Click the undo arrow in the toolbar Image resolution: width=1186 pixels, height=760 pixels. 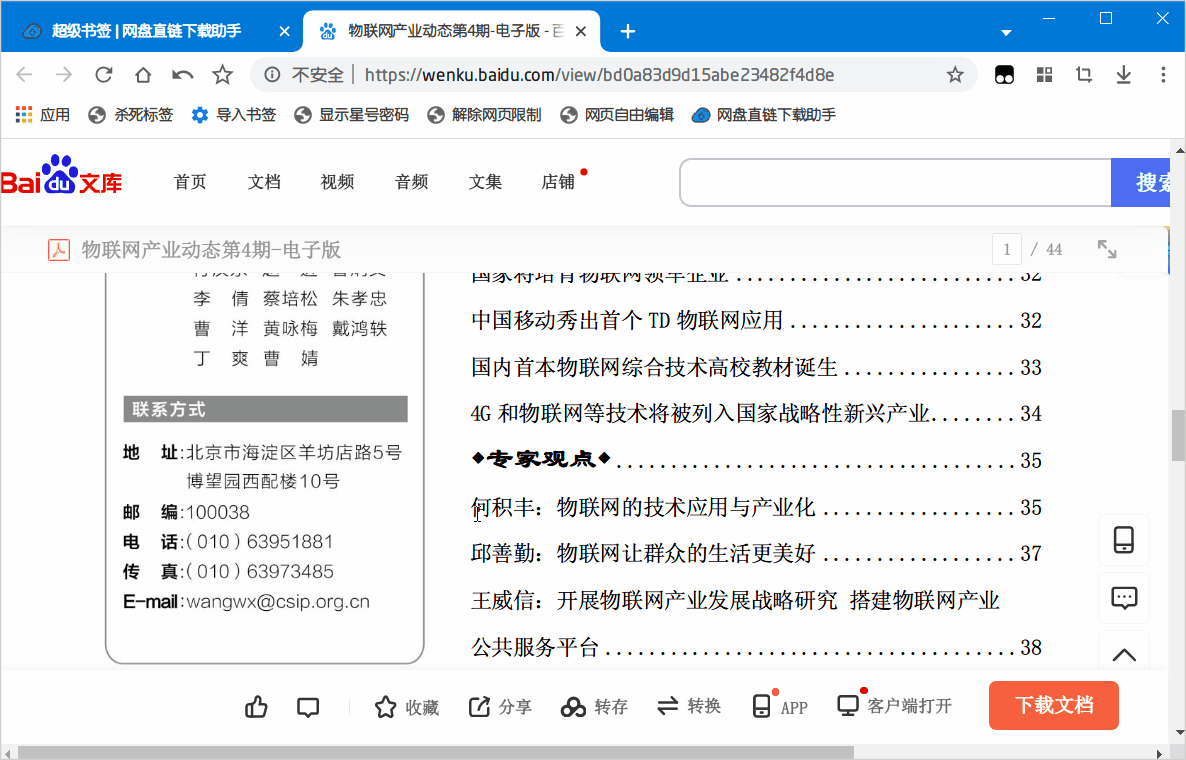click(182, 74)
